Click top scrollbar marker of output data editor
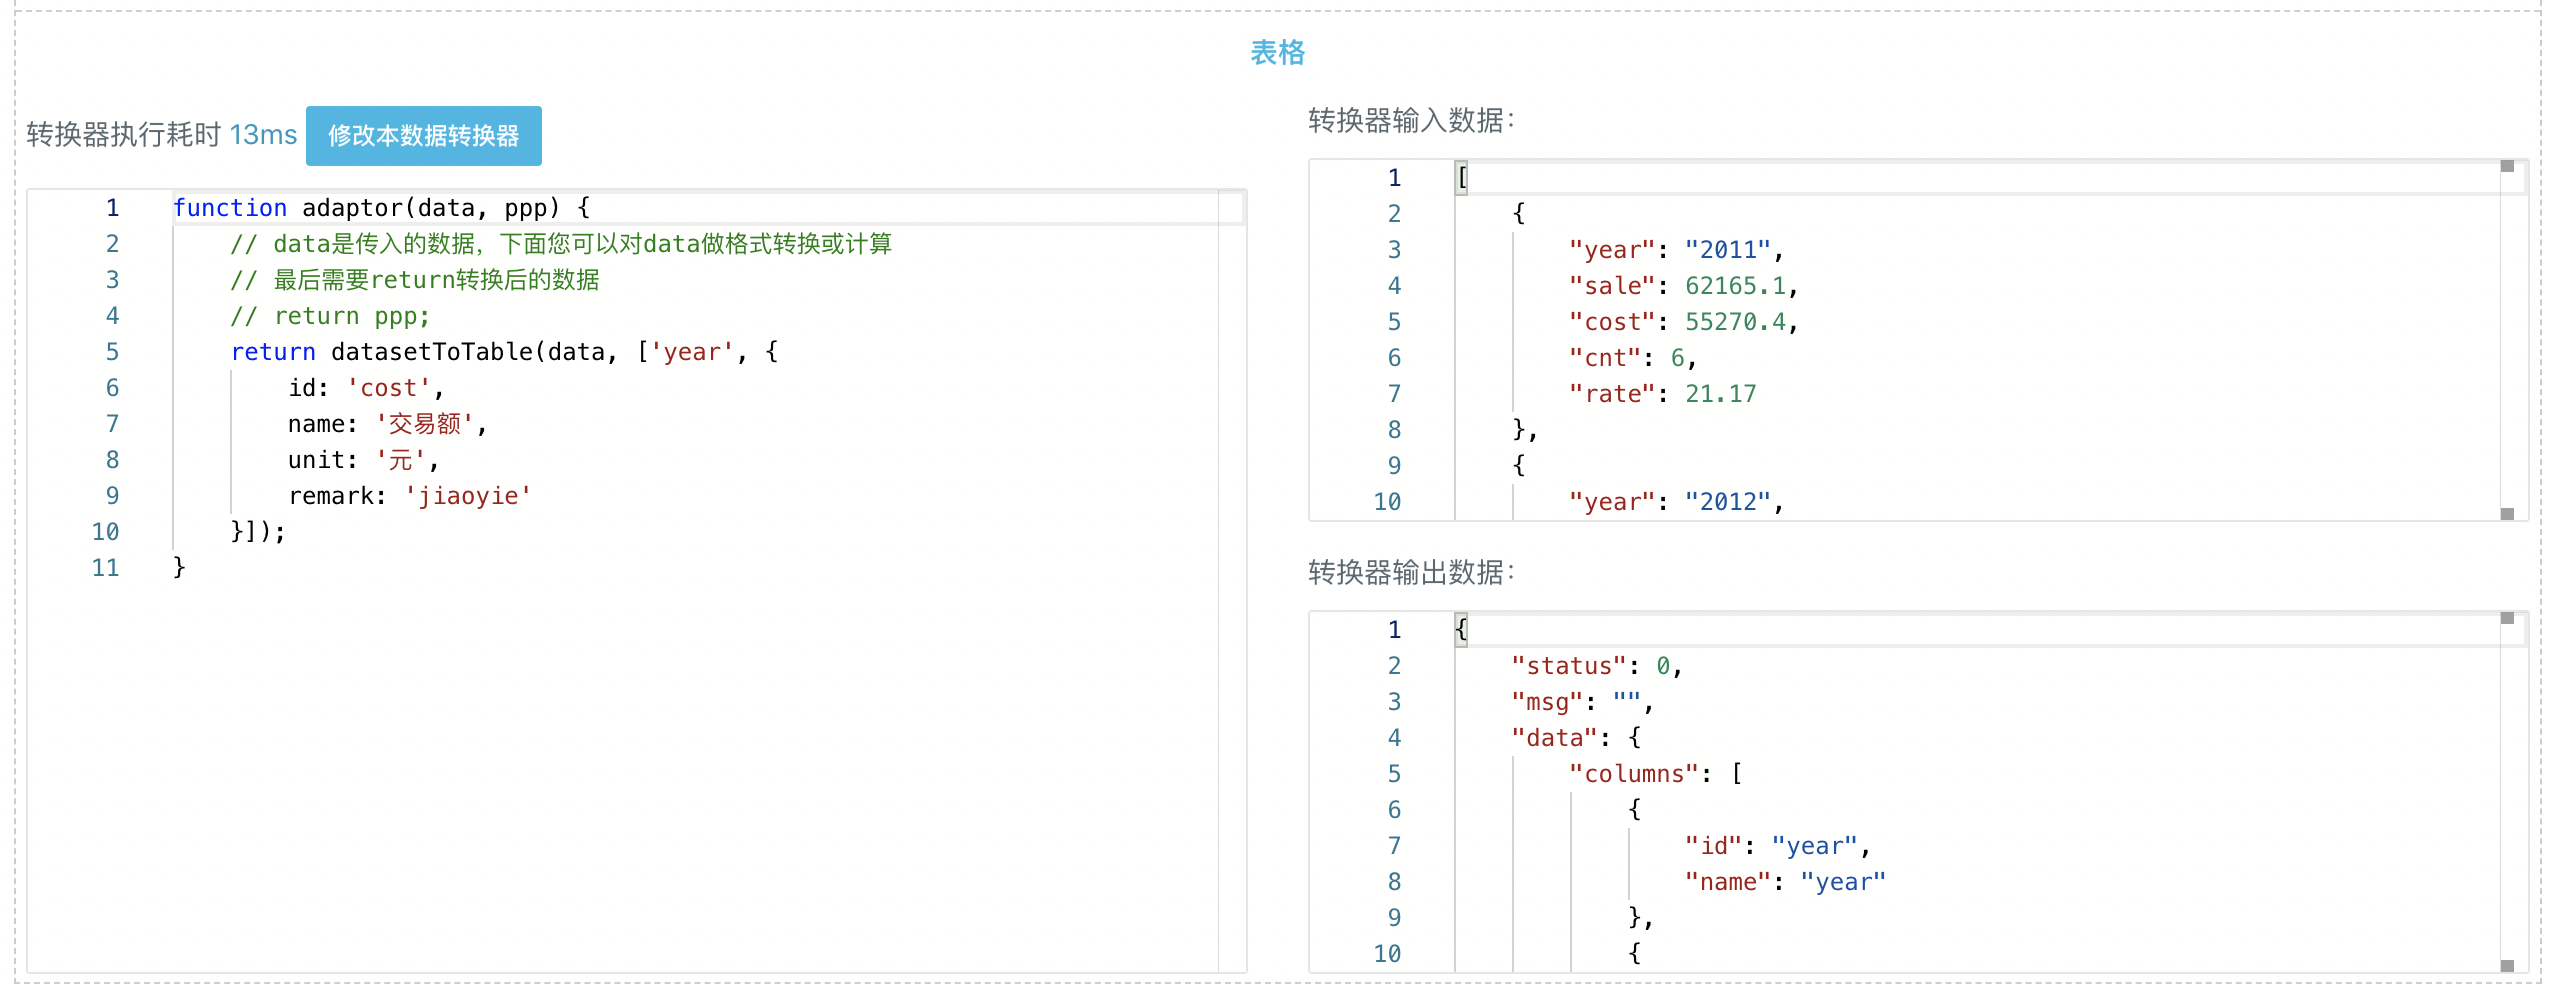The height and width of the screenshot is (994, 2552). coord(2507,619)
